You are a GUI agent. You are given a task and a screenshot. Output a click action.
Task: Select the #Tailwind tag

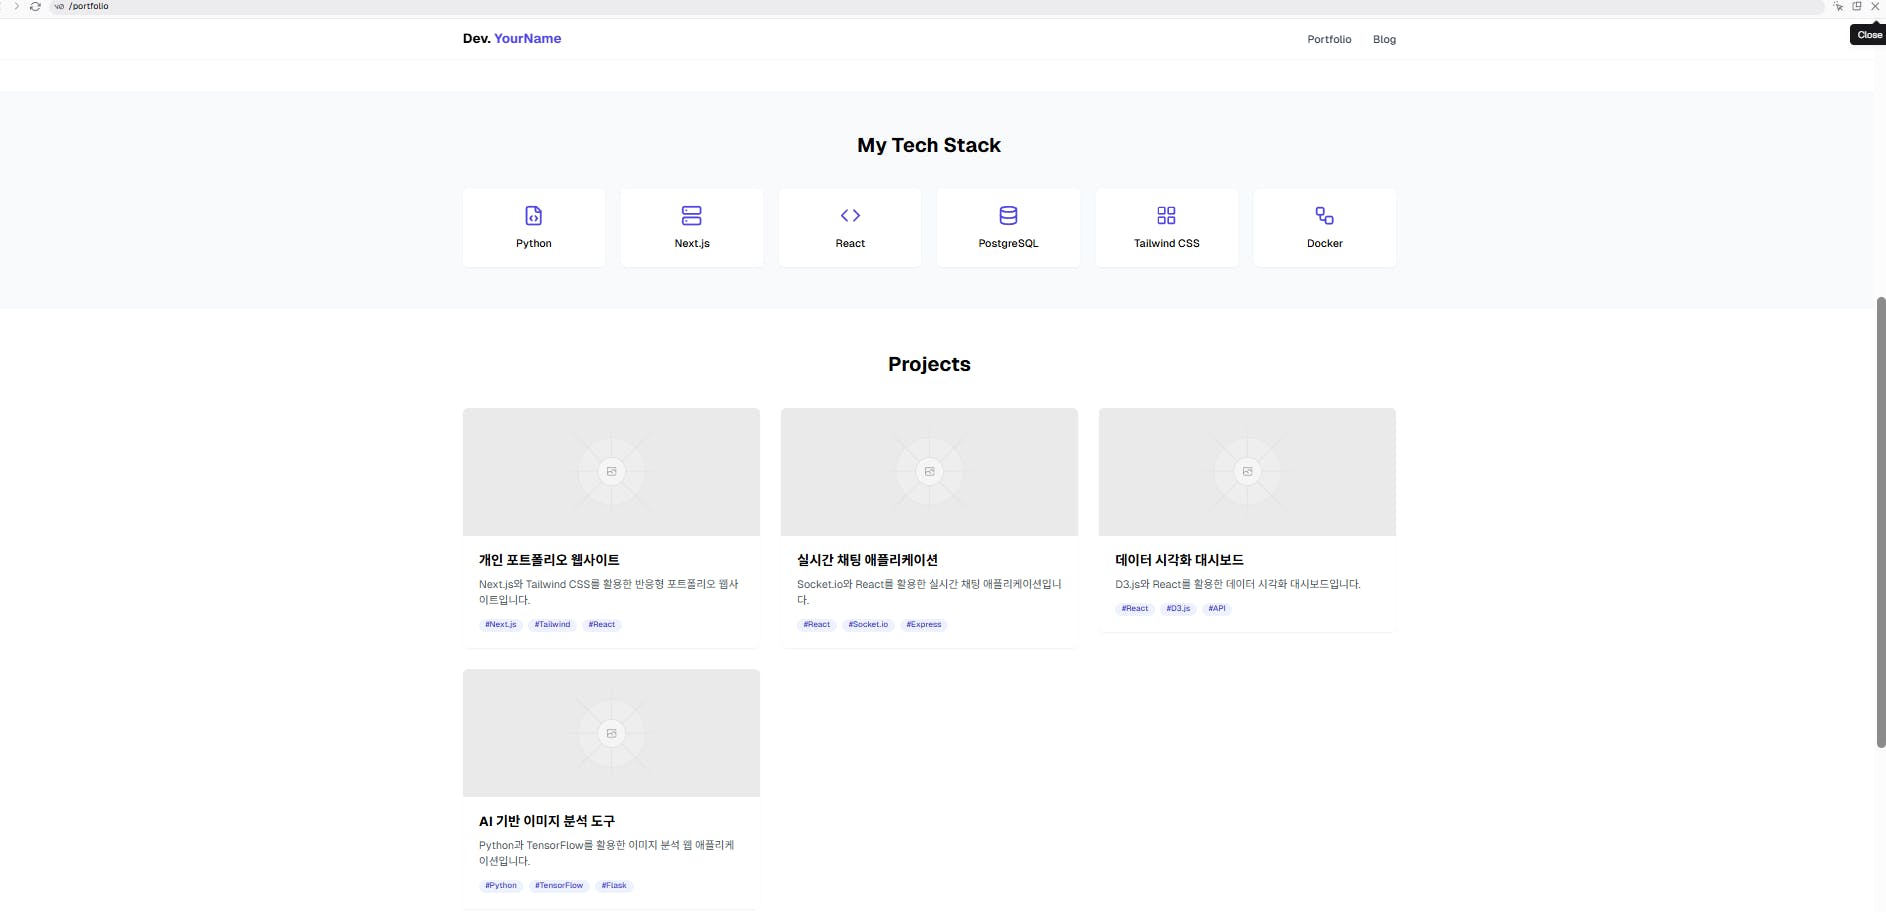[552, 624]
